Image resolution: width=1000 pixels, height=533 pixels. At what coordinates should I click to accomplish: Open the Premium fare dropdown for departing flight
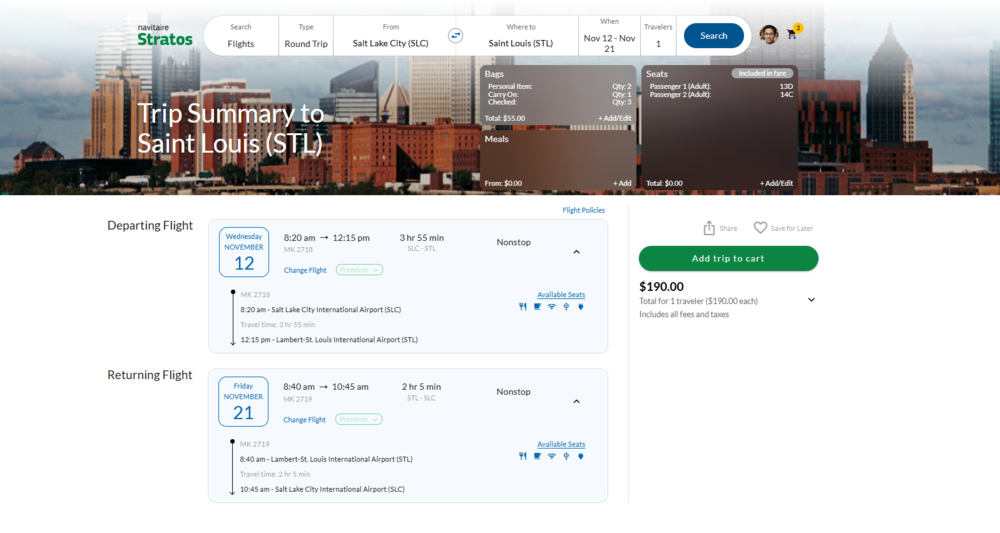coord(359,270)
